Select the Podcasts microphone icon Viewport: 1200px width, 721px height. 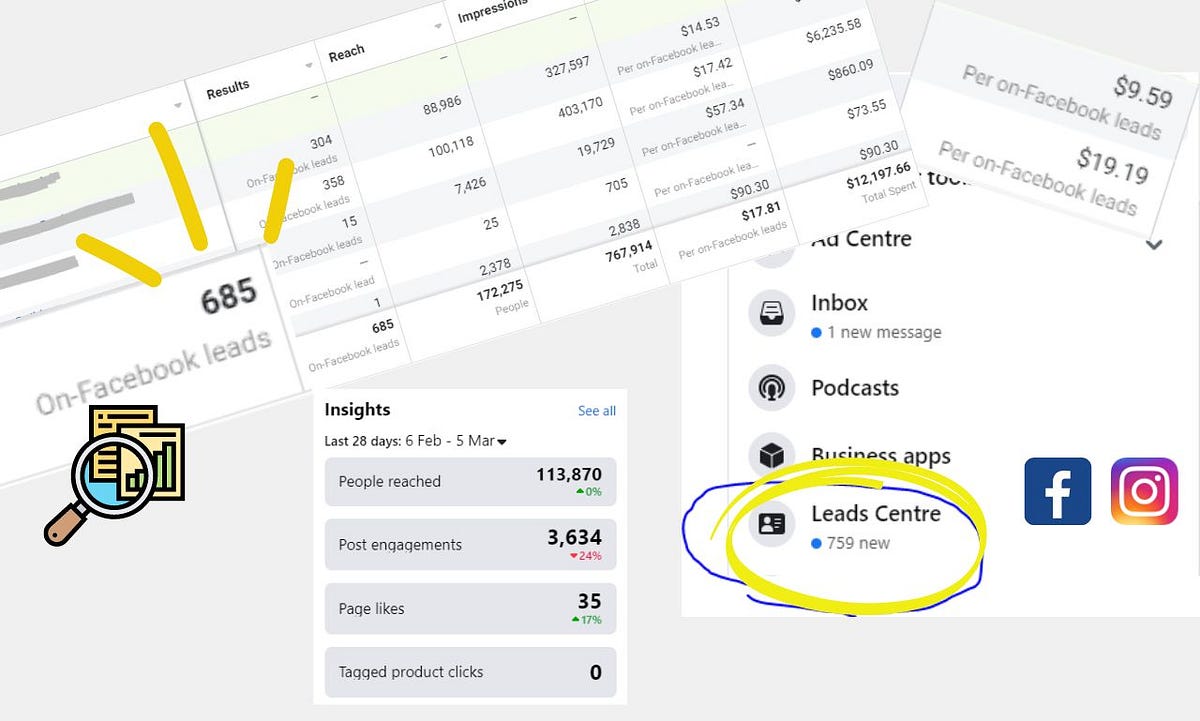[770, 388]
